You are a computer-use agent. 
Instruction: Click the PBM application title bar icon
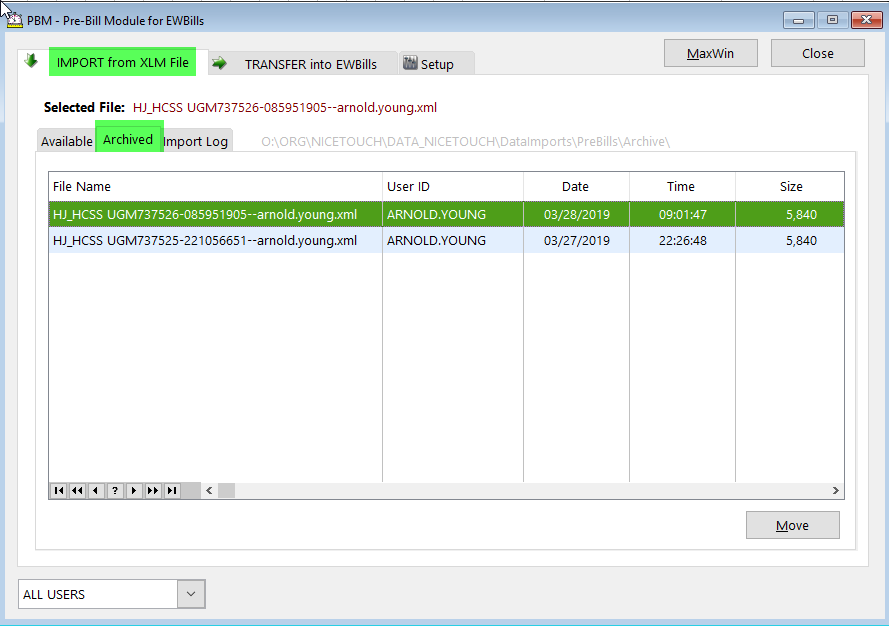[14, 20]
